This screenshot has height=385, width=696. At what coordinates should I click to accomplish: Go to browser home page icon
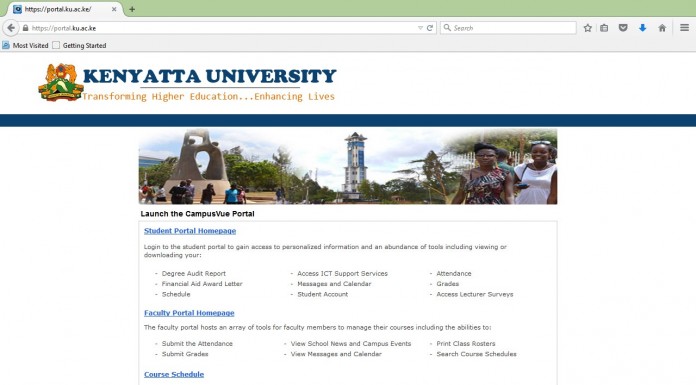662,28
